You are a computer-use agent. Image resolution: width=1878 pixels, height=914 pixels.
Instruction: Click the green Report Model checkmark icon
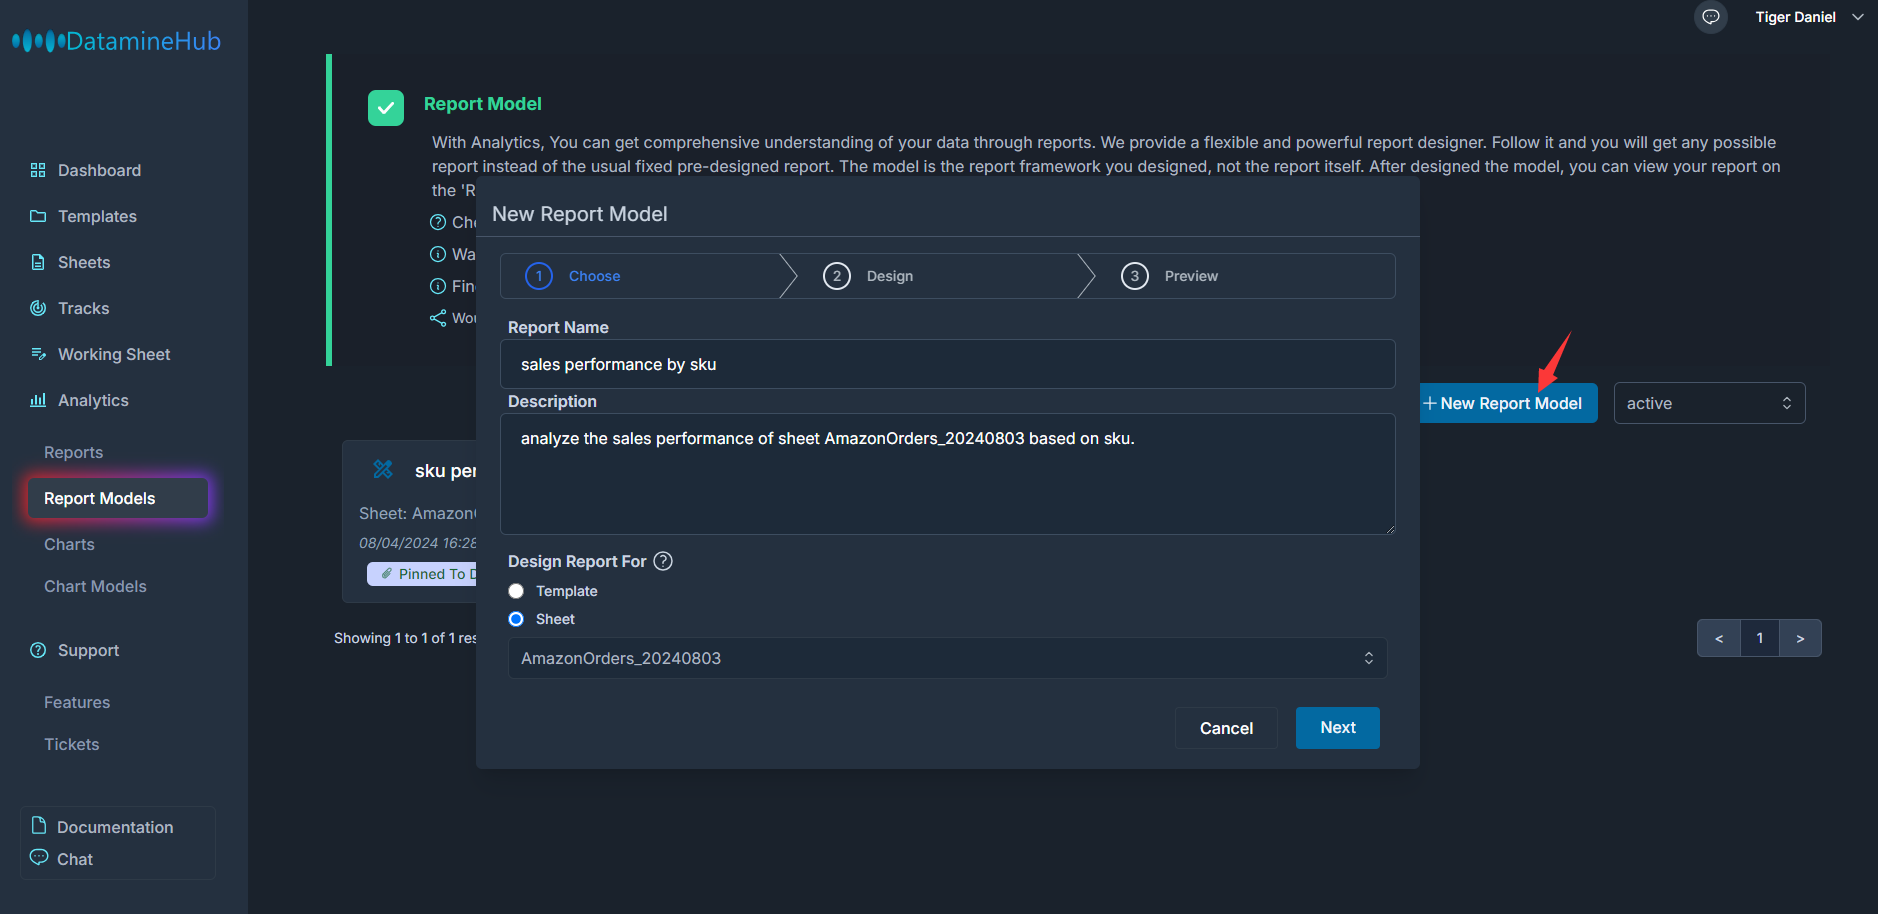(x=386, y=108)
